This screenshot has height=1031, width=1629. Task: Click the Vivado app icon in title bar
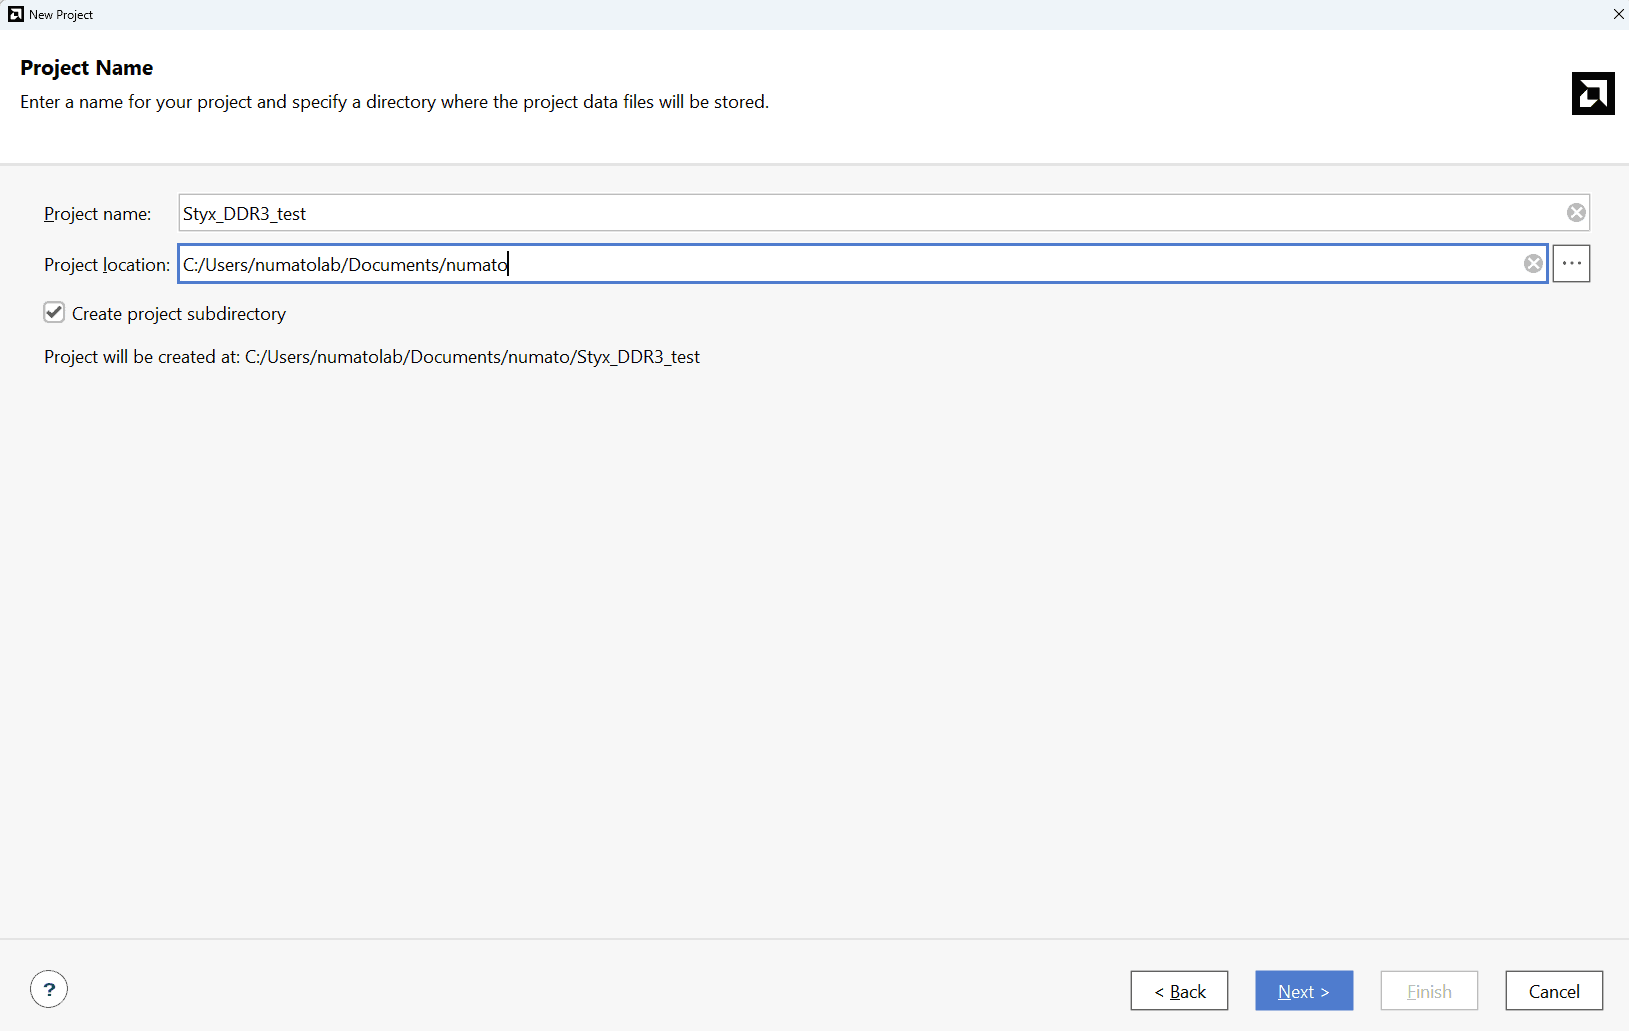[x=15, y=14]
